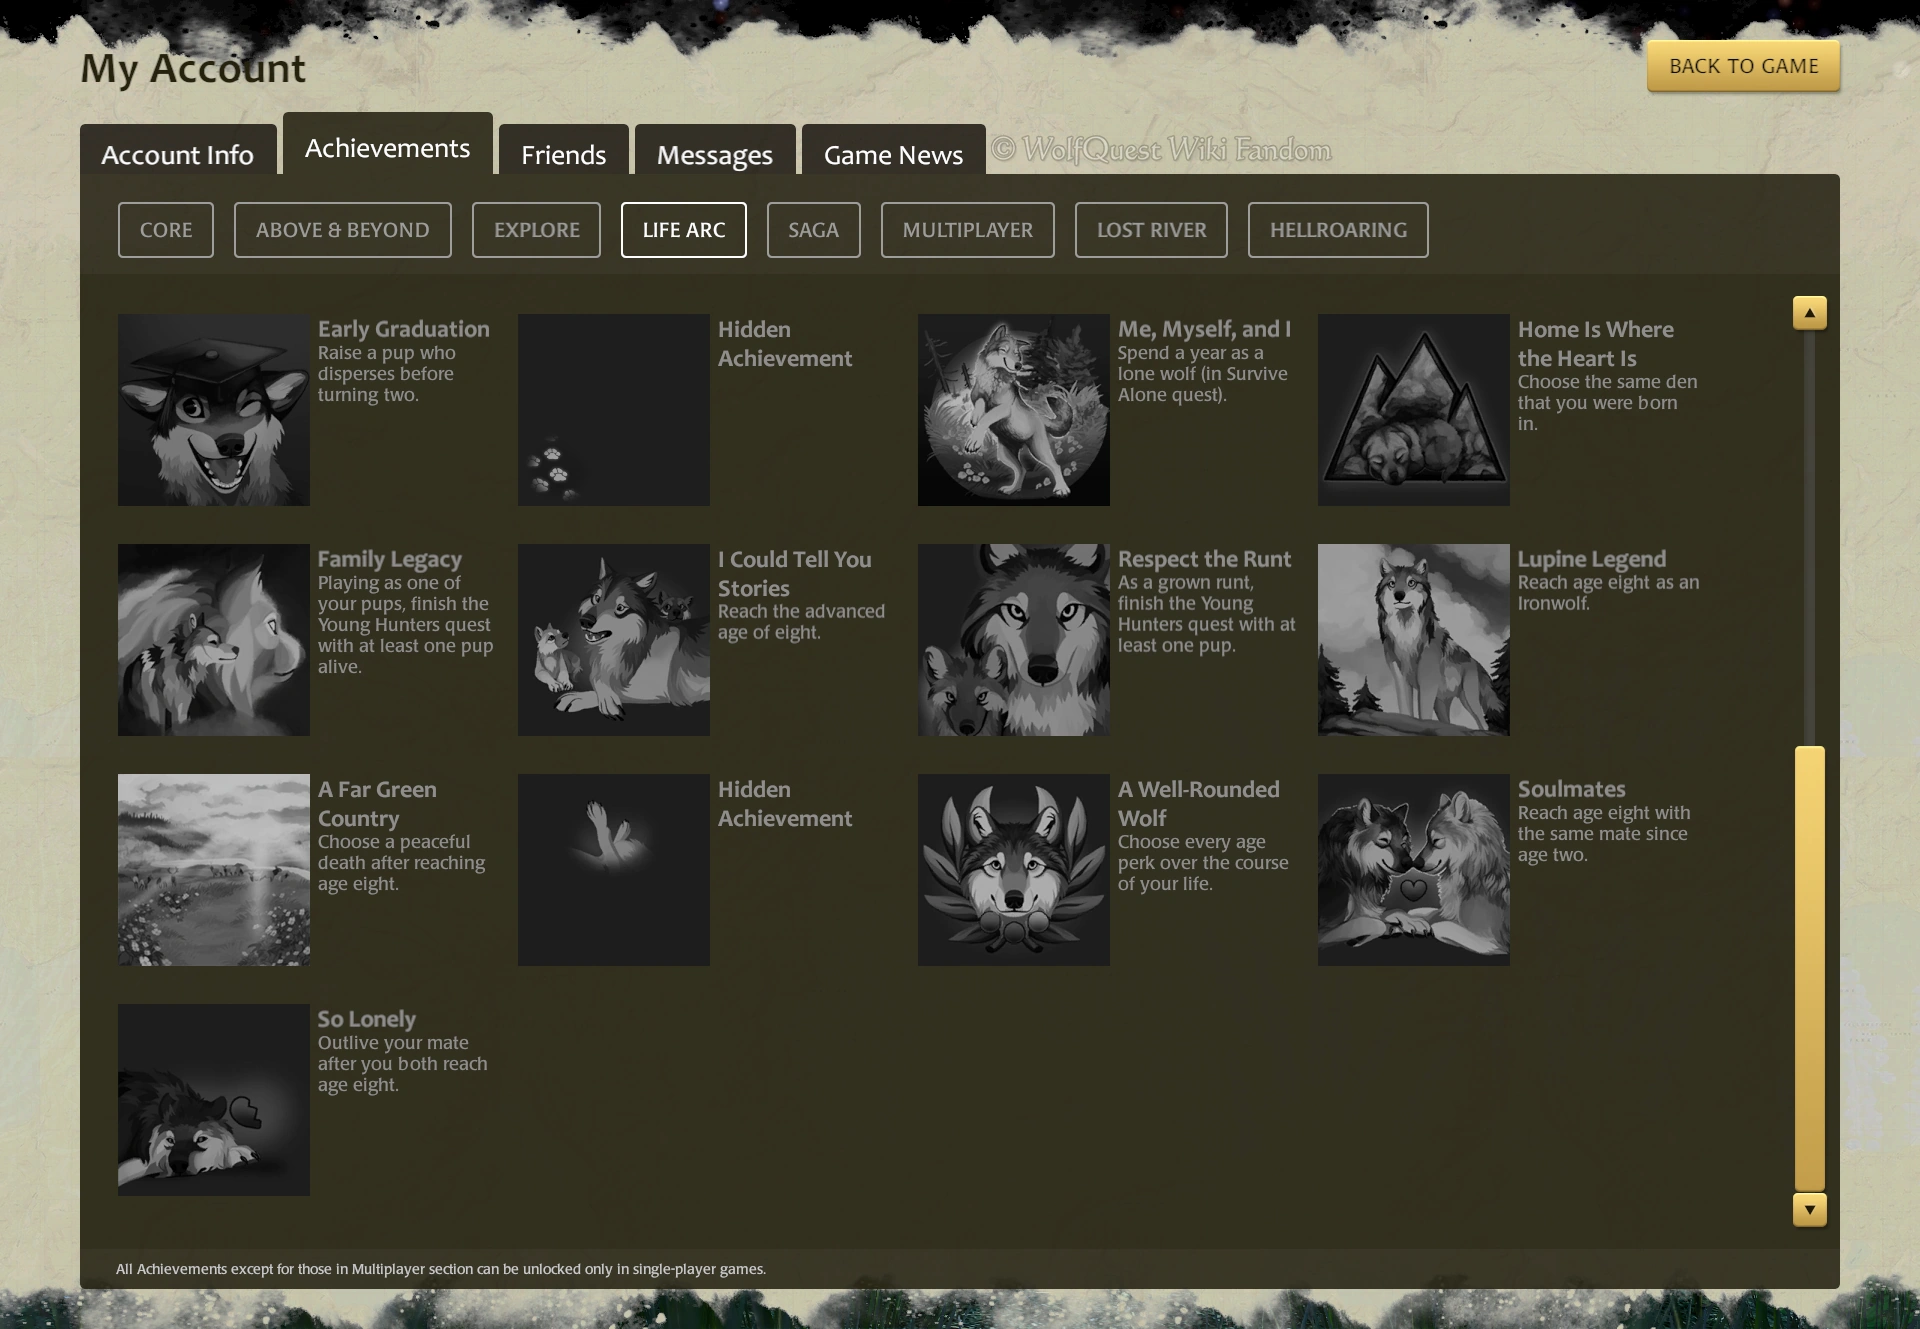Click the Me, Myself, and I achievement icon
Screen dimensions: 1920x1329
coord(1013,410)
